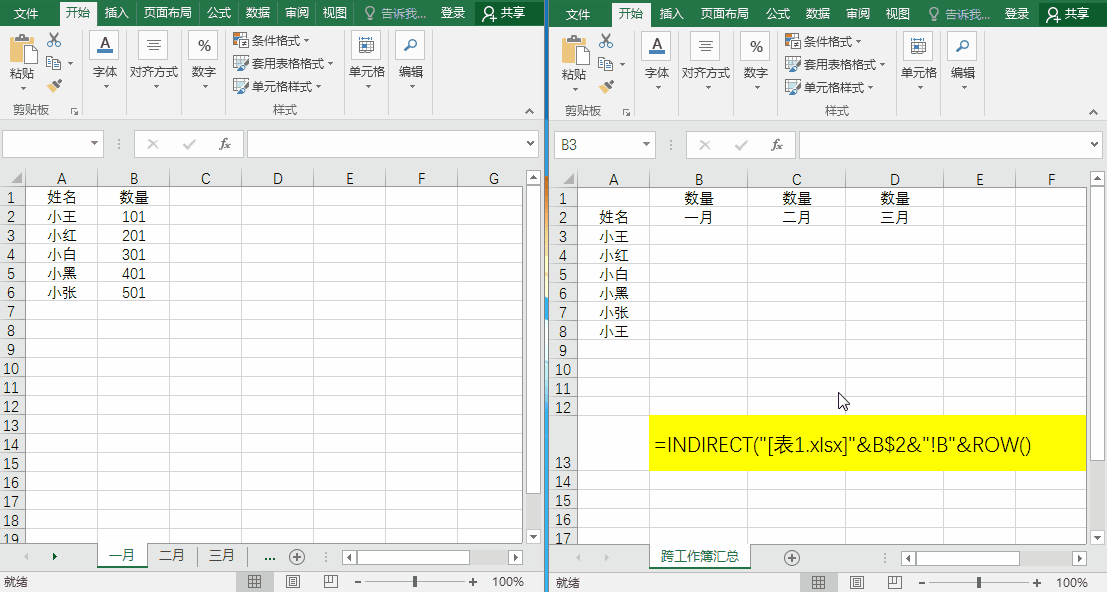Open 单元格样式 dropdown in left window

pyautogui.click(x=277, y=86)
